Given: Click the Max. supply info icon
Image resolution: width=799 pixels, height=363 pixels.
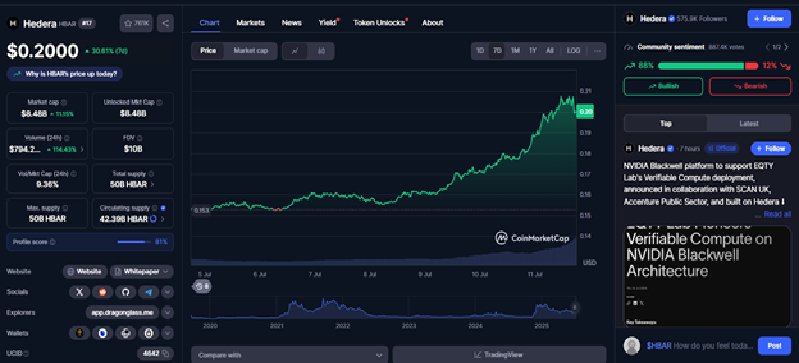Looking at the screenshot, I should tap(65, 208).
